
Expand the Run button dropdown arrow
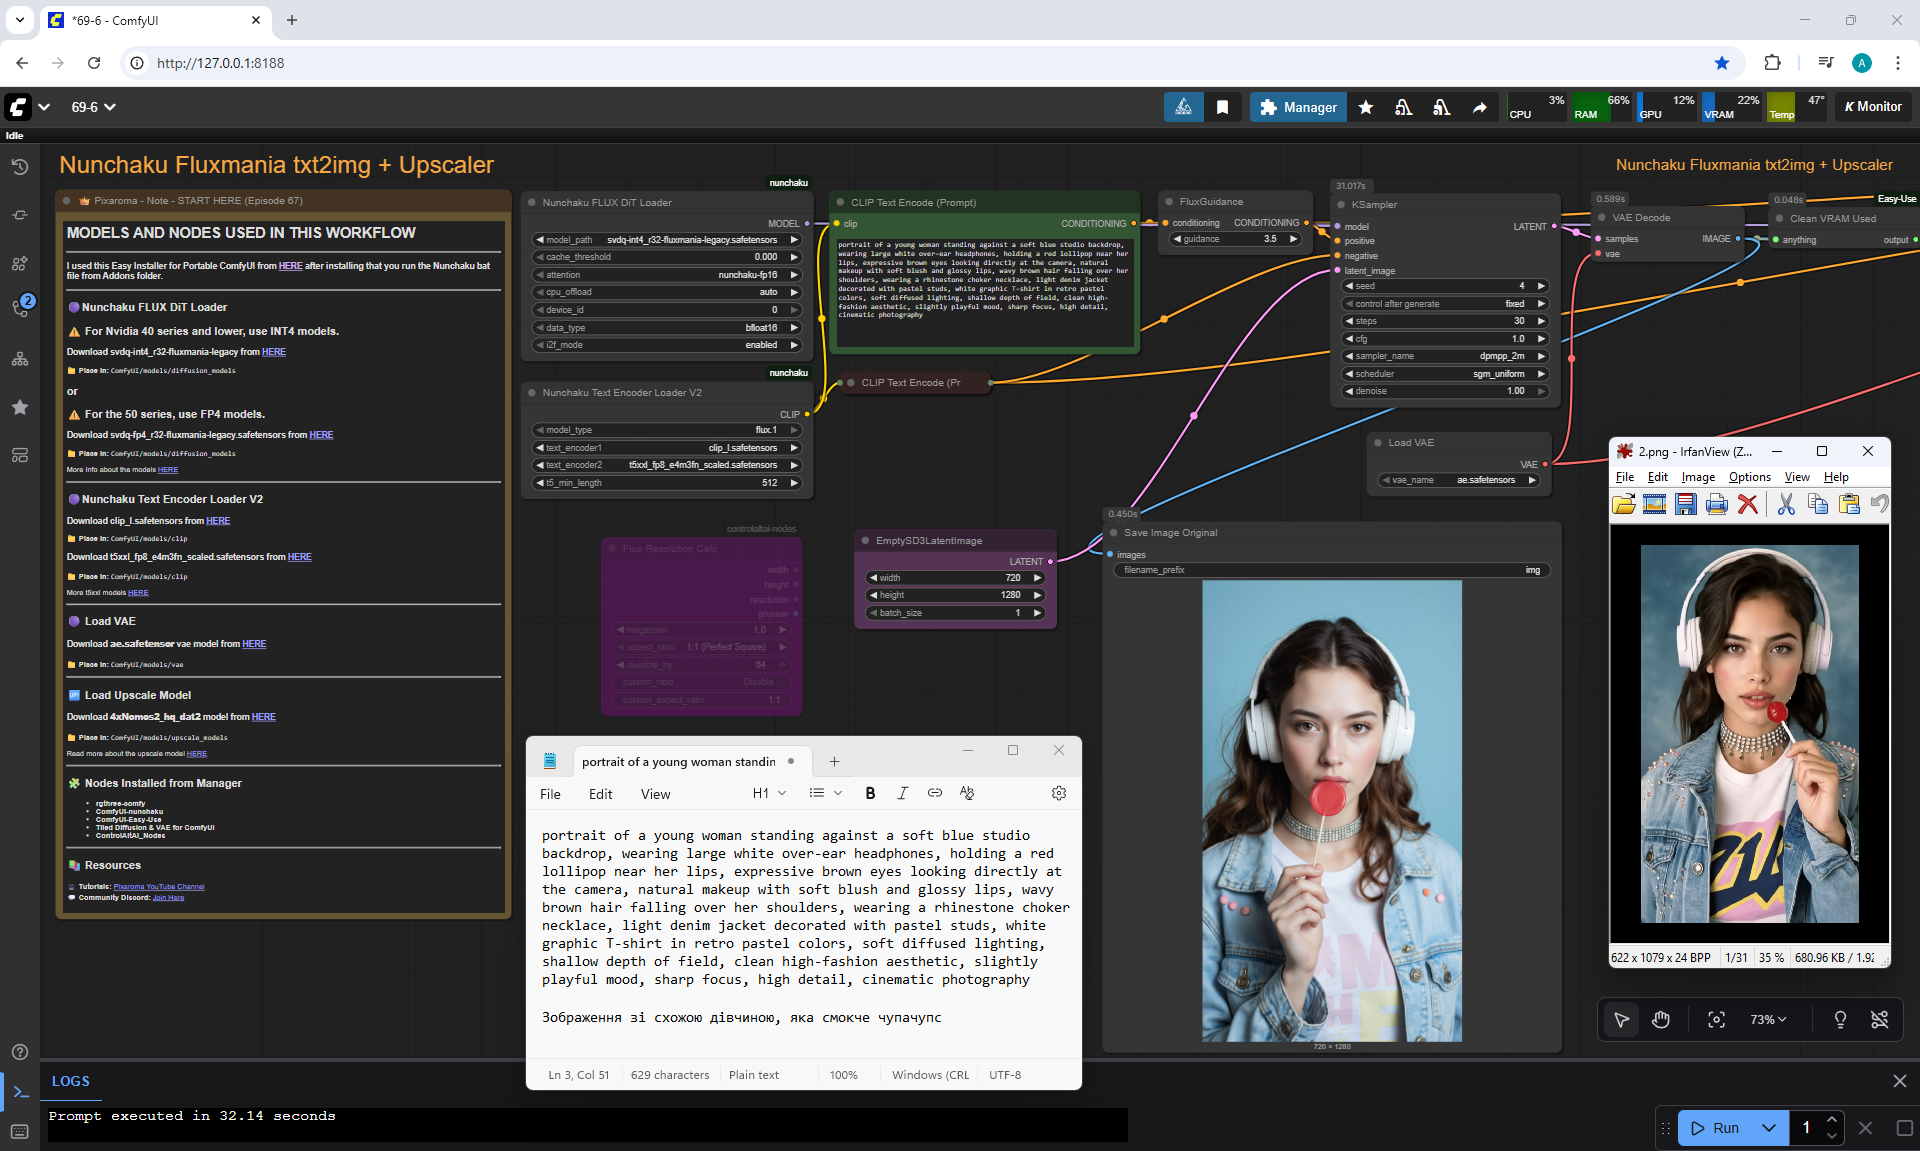click(1768, 1128)
